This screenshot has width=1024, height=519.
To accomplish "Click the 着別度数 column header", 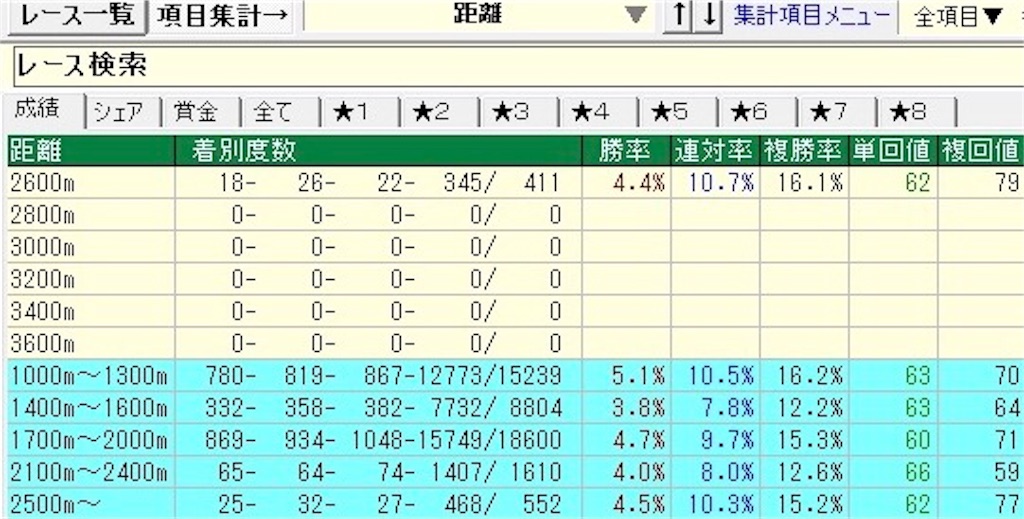I will click(x=379, y=151).
